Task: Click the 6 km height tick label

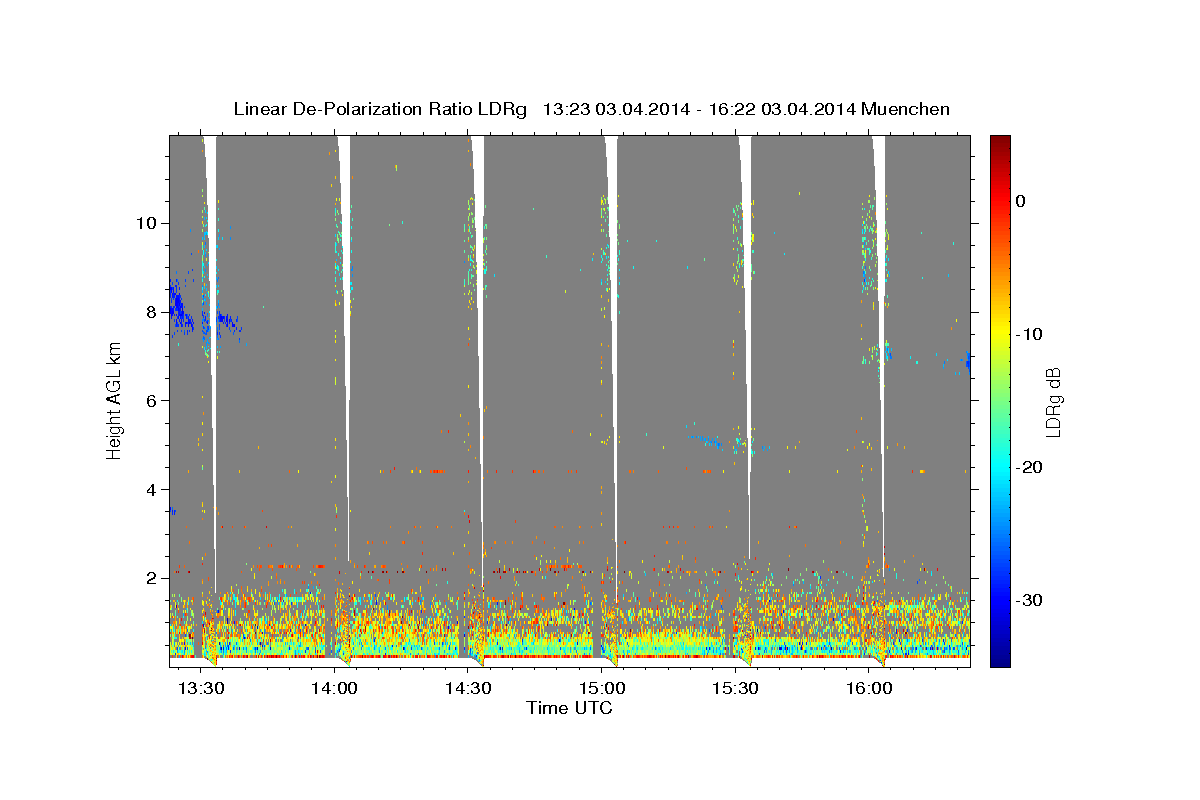Action: [150, 401]
